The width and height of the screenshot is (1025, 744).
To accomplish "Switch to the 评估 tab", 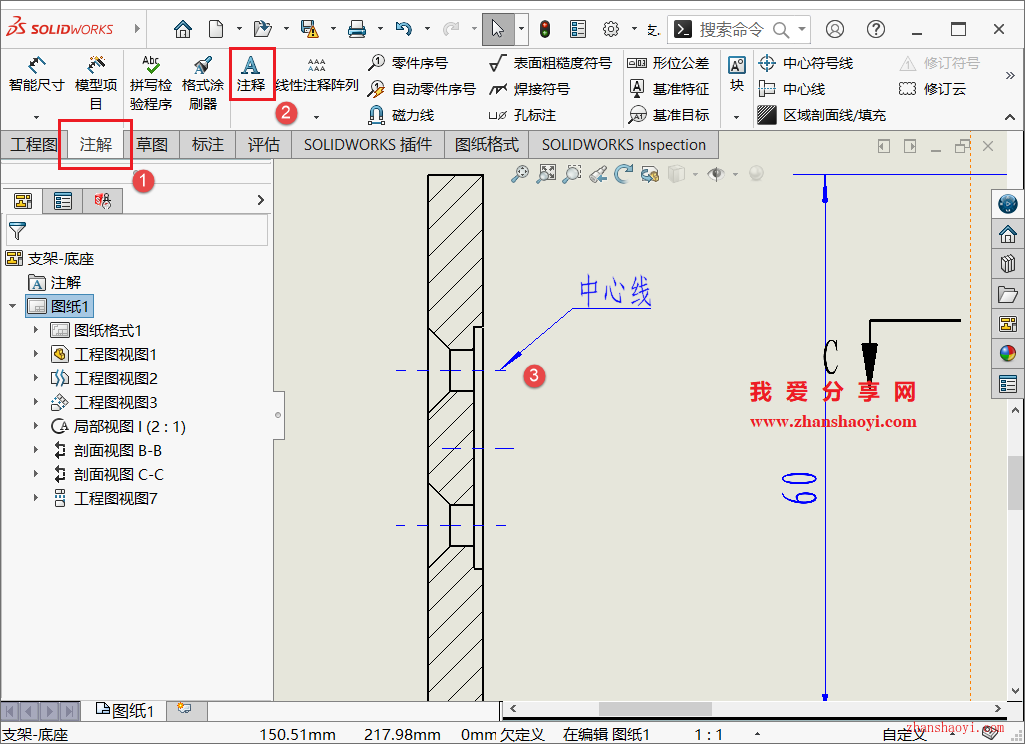I will [263, 144].
